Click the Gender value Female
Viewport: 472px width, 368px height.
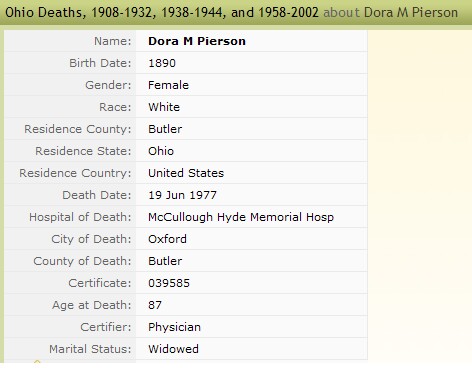pos(168,85)
